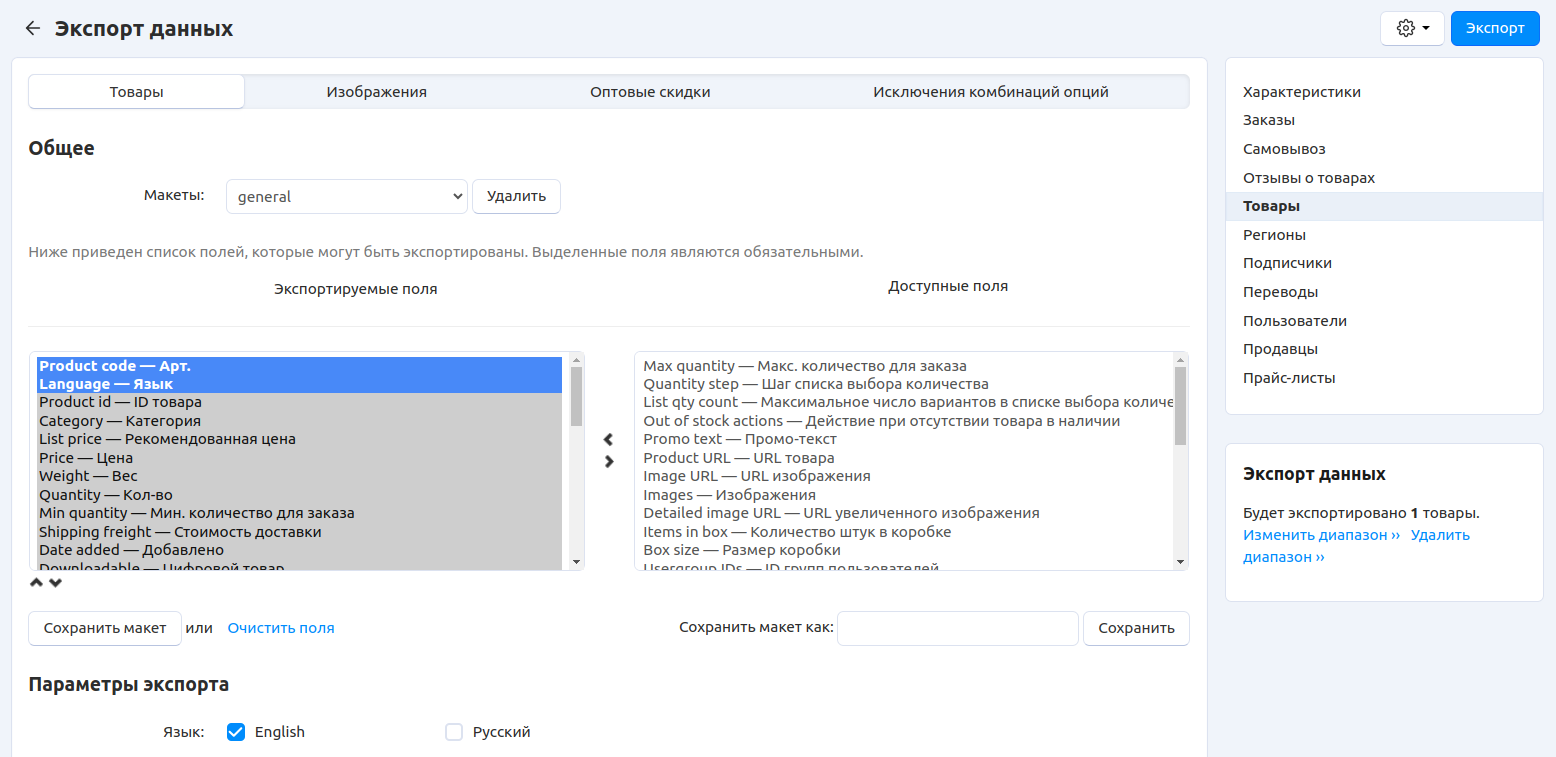Click the move-left arrow between field lists
The image size is (1556, 757).
click(x=609, y=439)
